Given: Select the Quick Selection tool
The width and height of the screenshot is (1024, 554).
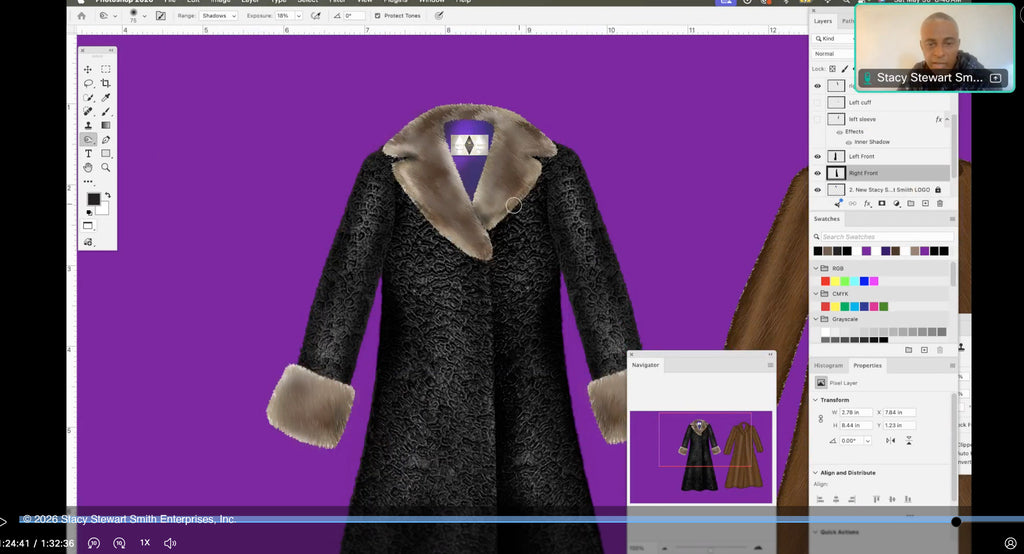Looking at the screenshot, I should 88,97.
